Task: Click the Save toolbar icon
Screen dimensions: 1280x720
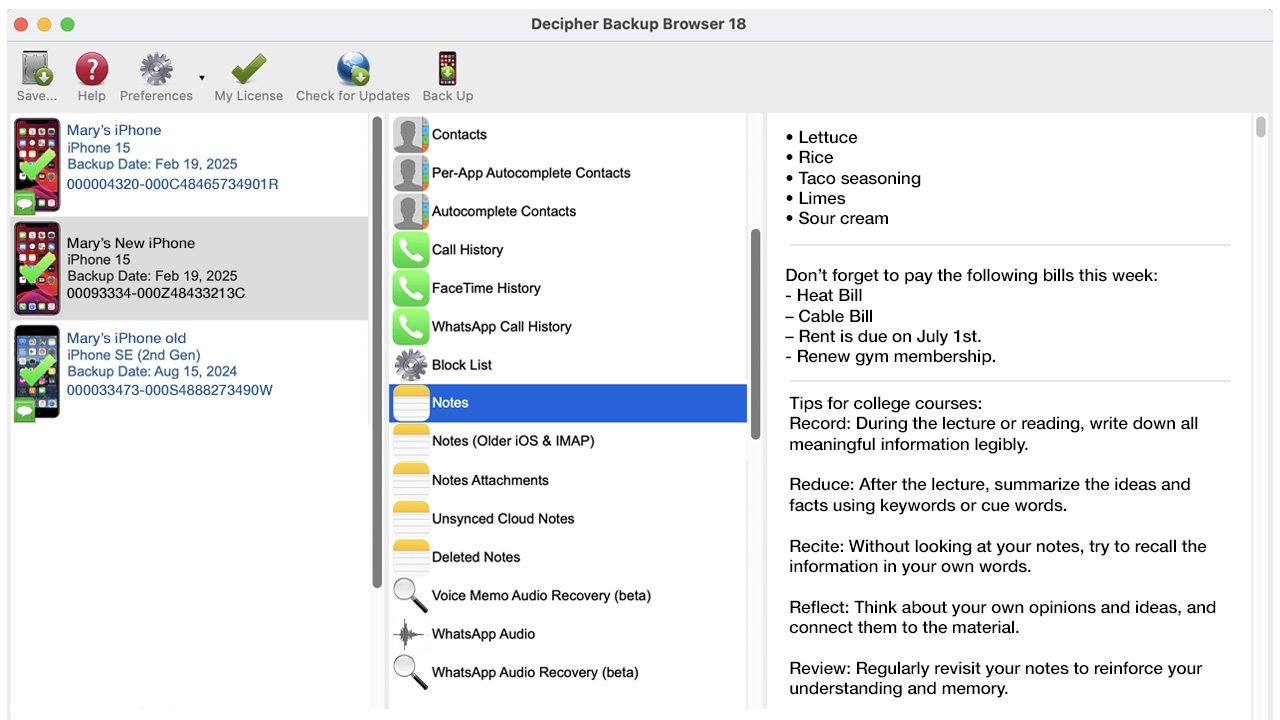Action: pos(37,70)
